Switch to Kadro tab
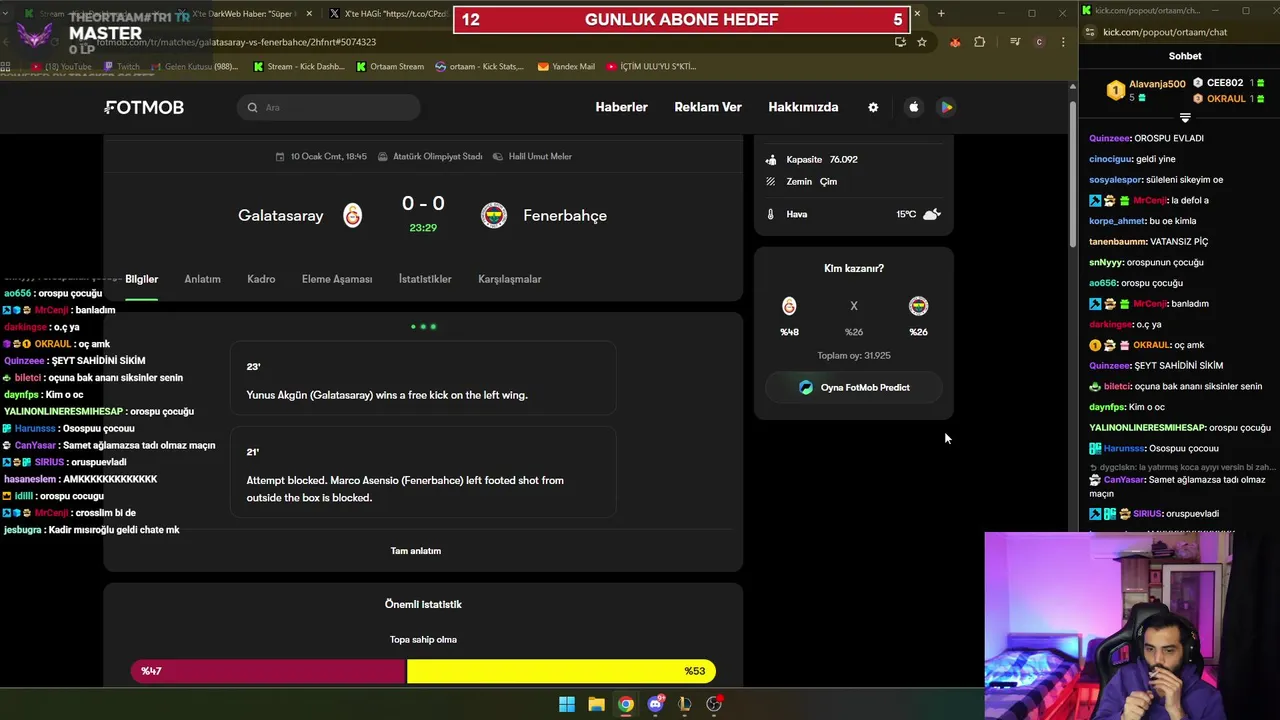1280x720 pixels. click(x=261, y=279)
